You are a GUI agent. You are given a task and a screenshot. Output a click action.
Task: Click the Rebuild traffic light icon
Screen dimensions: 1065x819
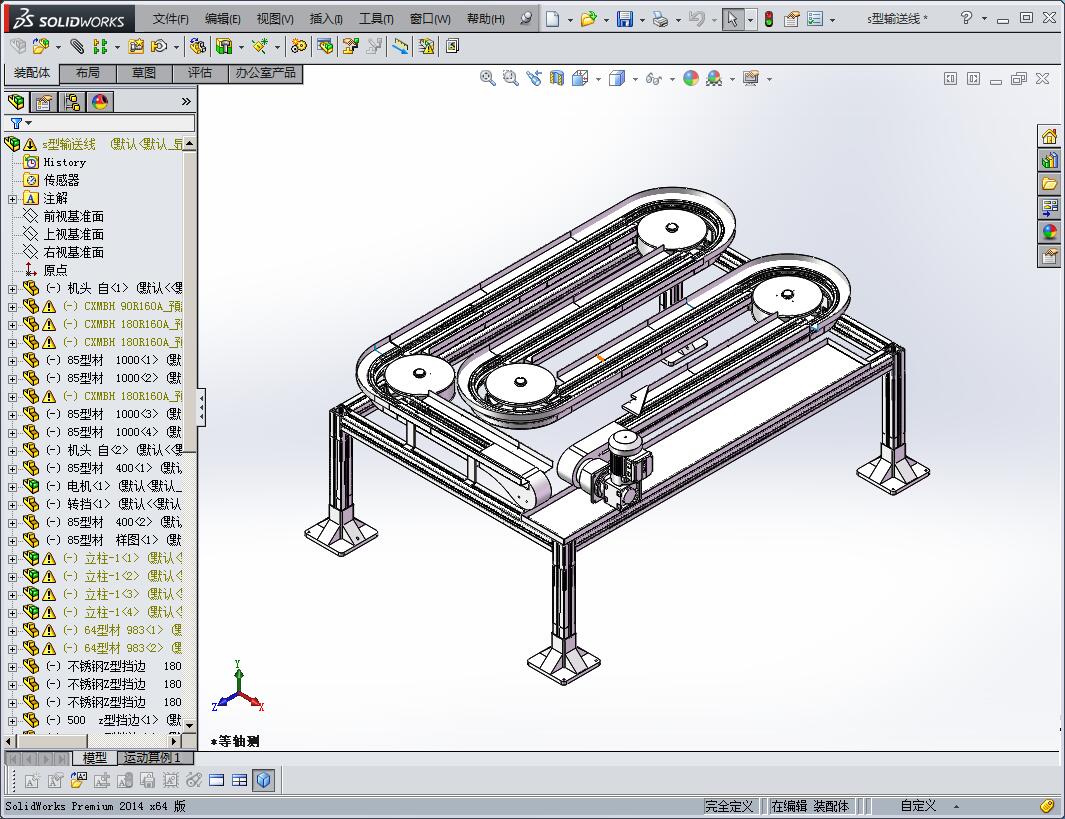(x=769, y=19)
